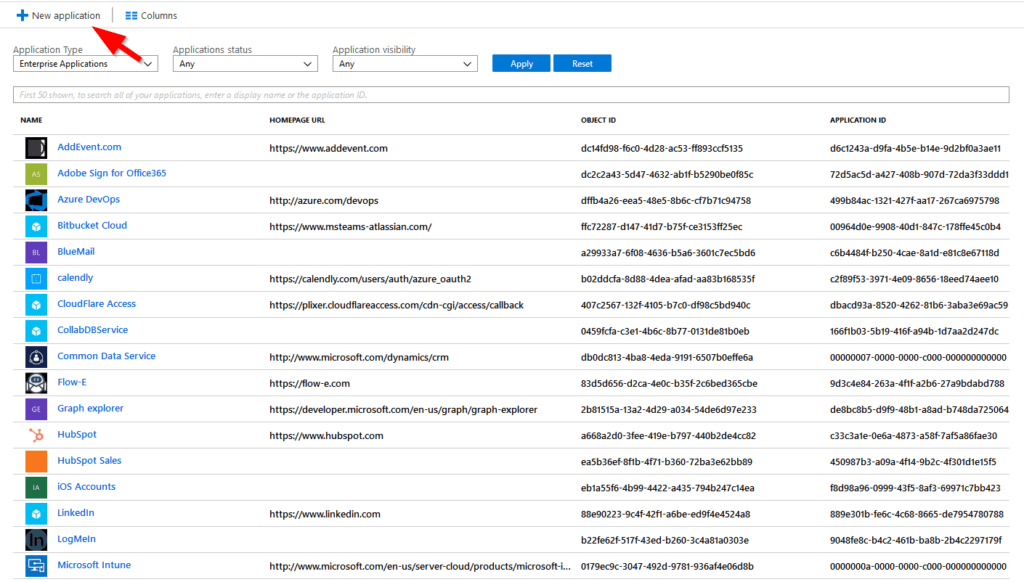Screen dimensions: 1024x582
Task: Focus the application search field
Action: tap(511, 95)
